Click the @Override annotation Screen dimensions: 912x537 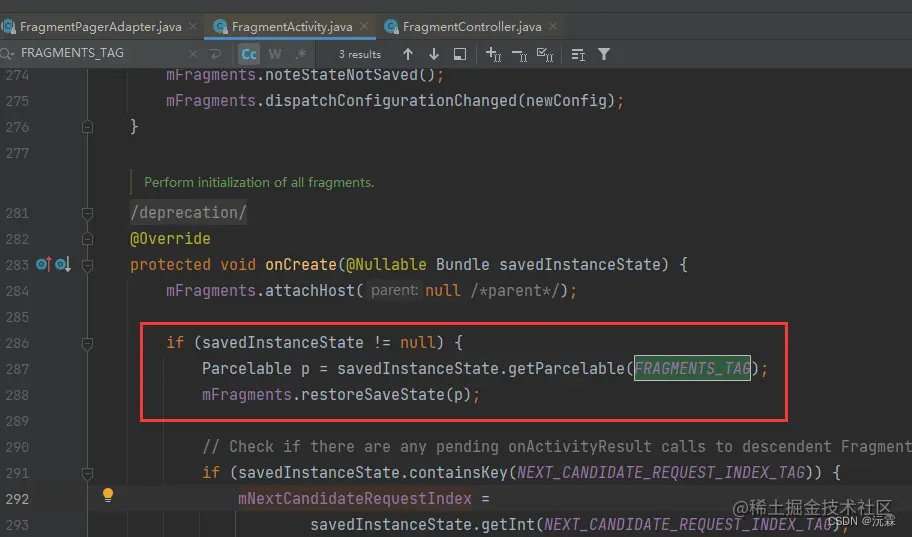coord(170,239)
